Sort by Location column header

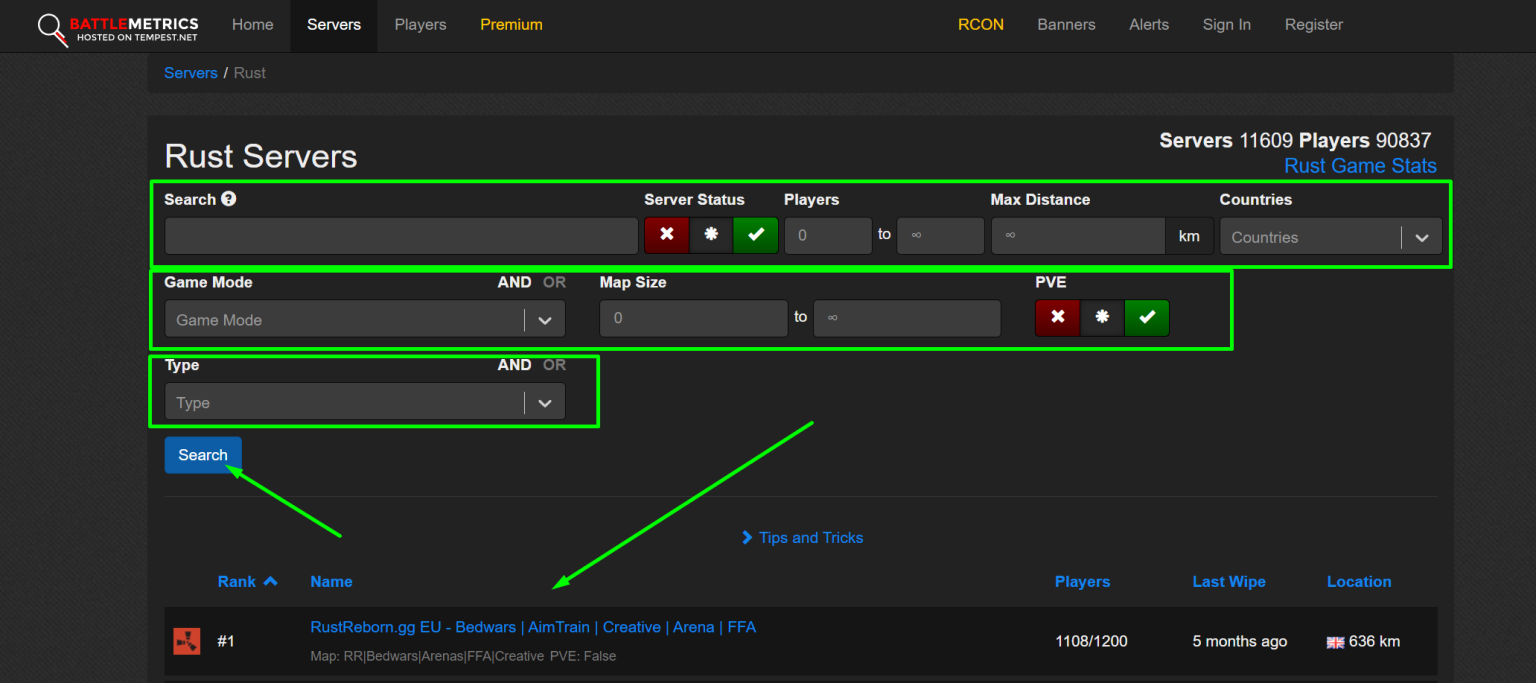coord(1359,581)
